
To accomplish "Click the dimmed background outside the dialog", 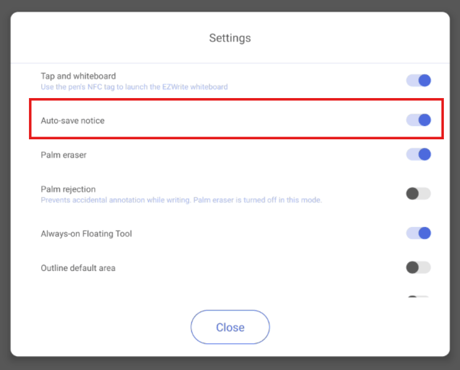I will (x=230, y=5).
